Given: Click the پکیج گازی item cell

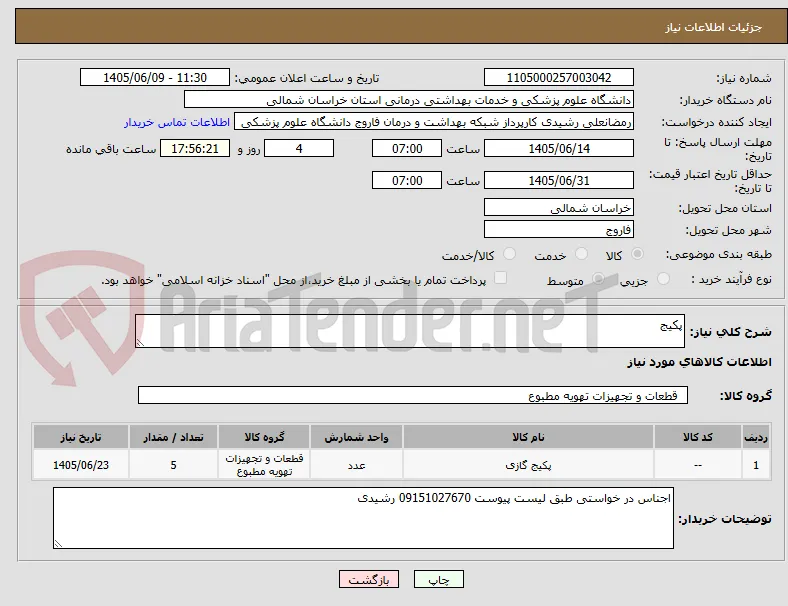Looking at the screenshot, I should (x=528, y=465).
